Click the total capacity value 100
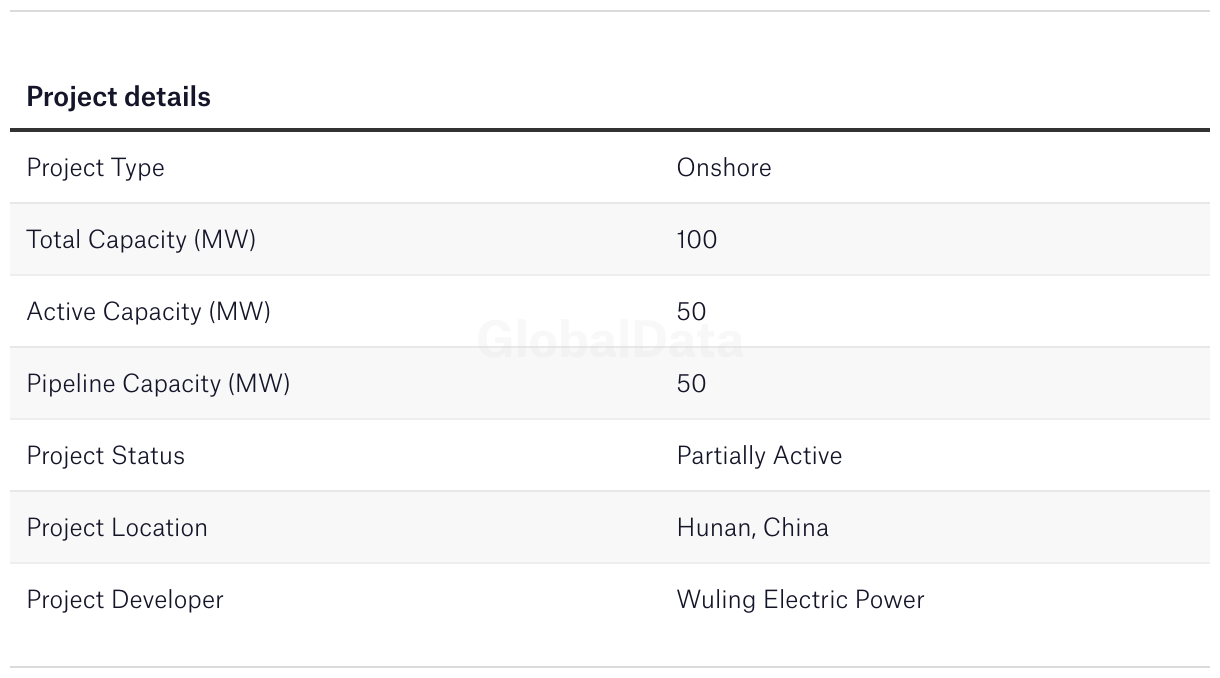Screen dimensions: 1220x678 pos(696,240)
